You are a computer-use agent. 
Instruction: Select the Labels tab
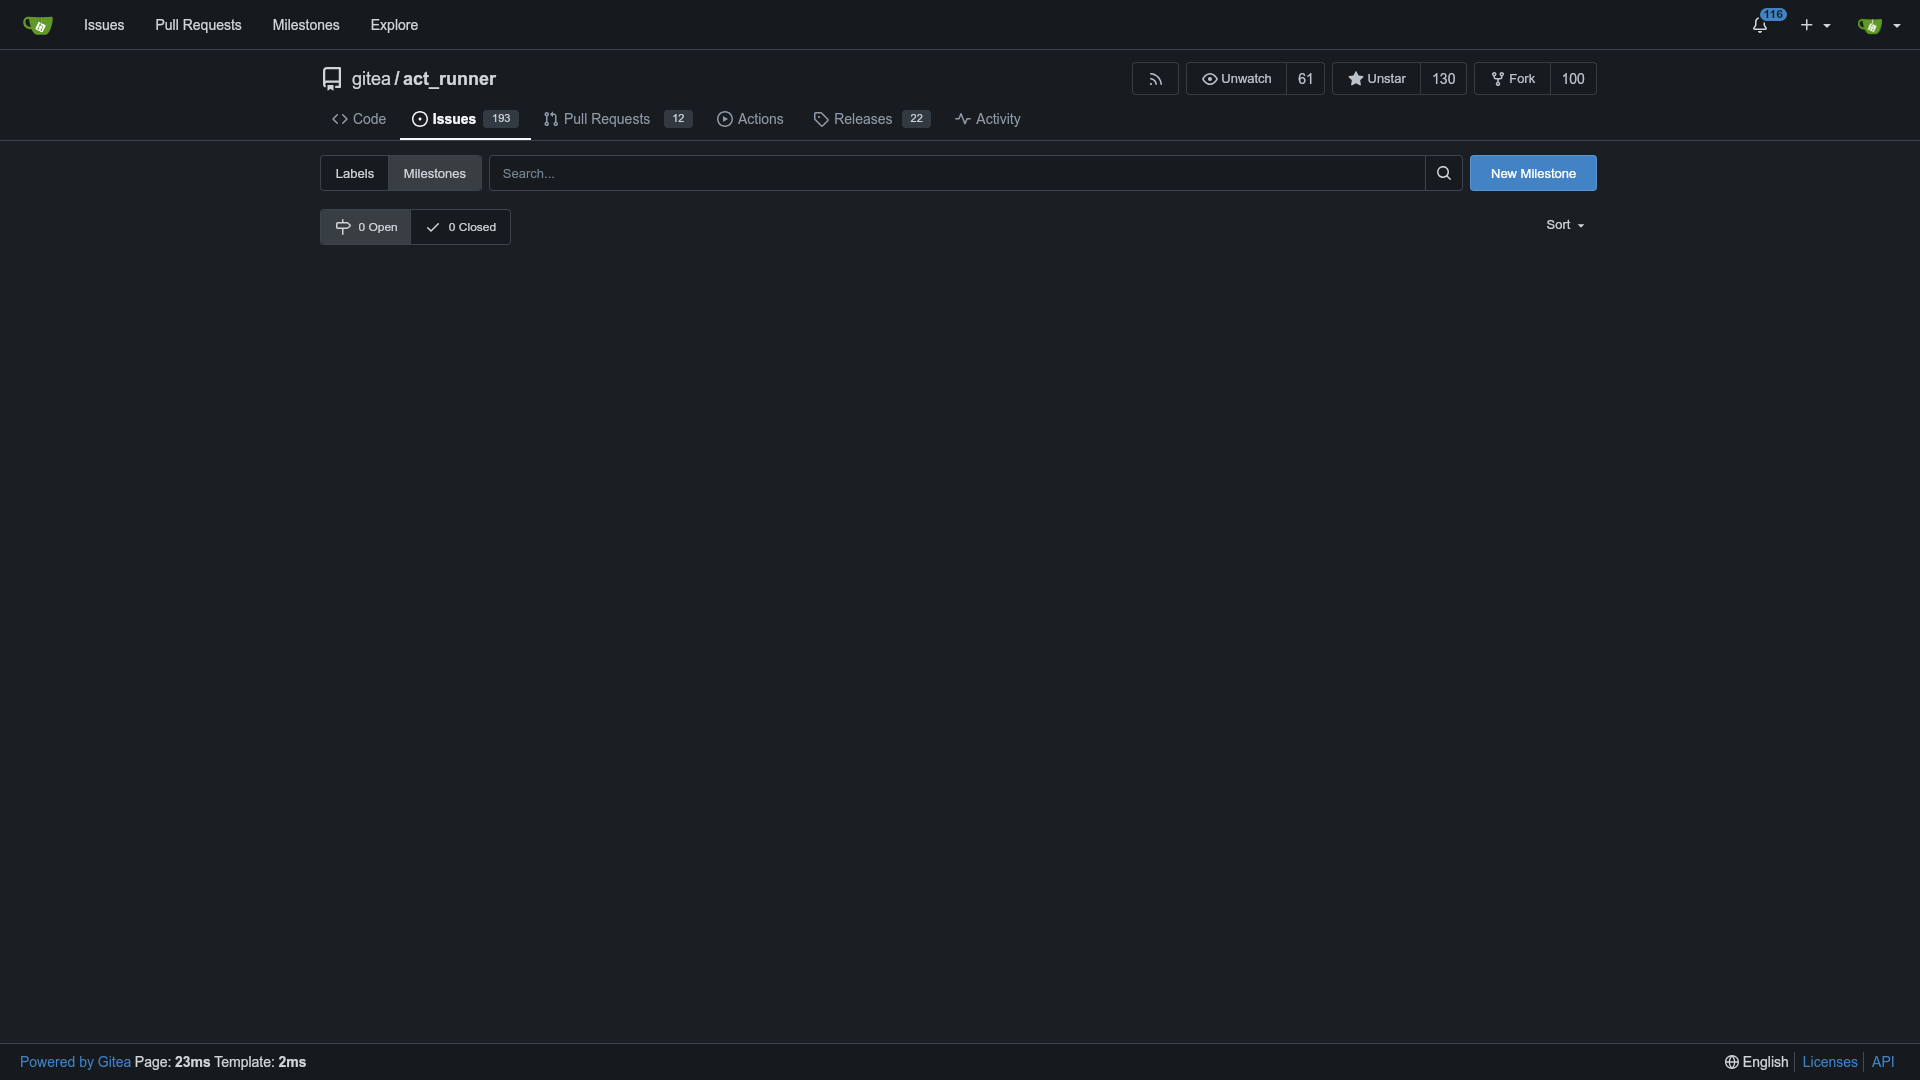[355, 173]
